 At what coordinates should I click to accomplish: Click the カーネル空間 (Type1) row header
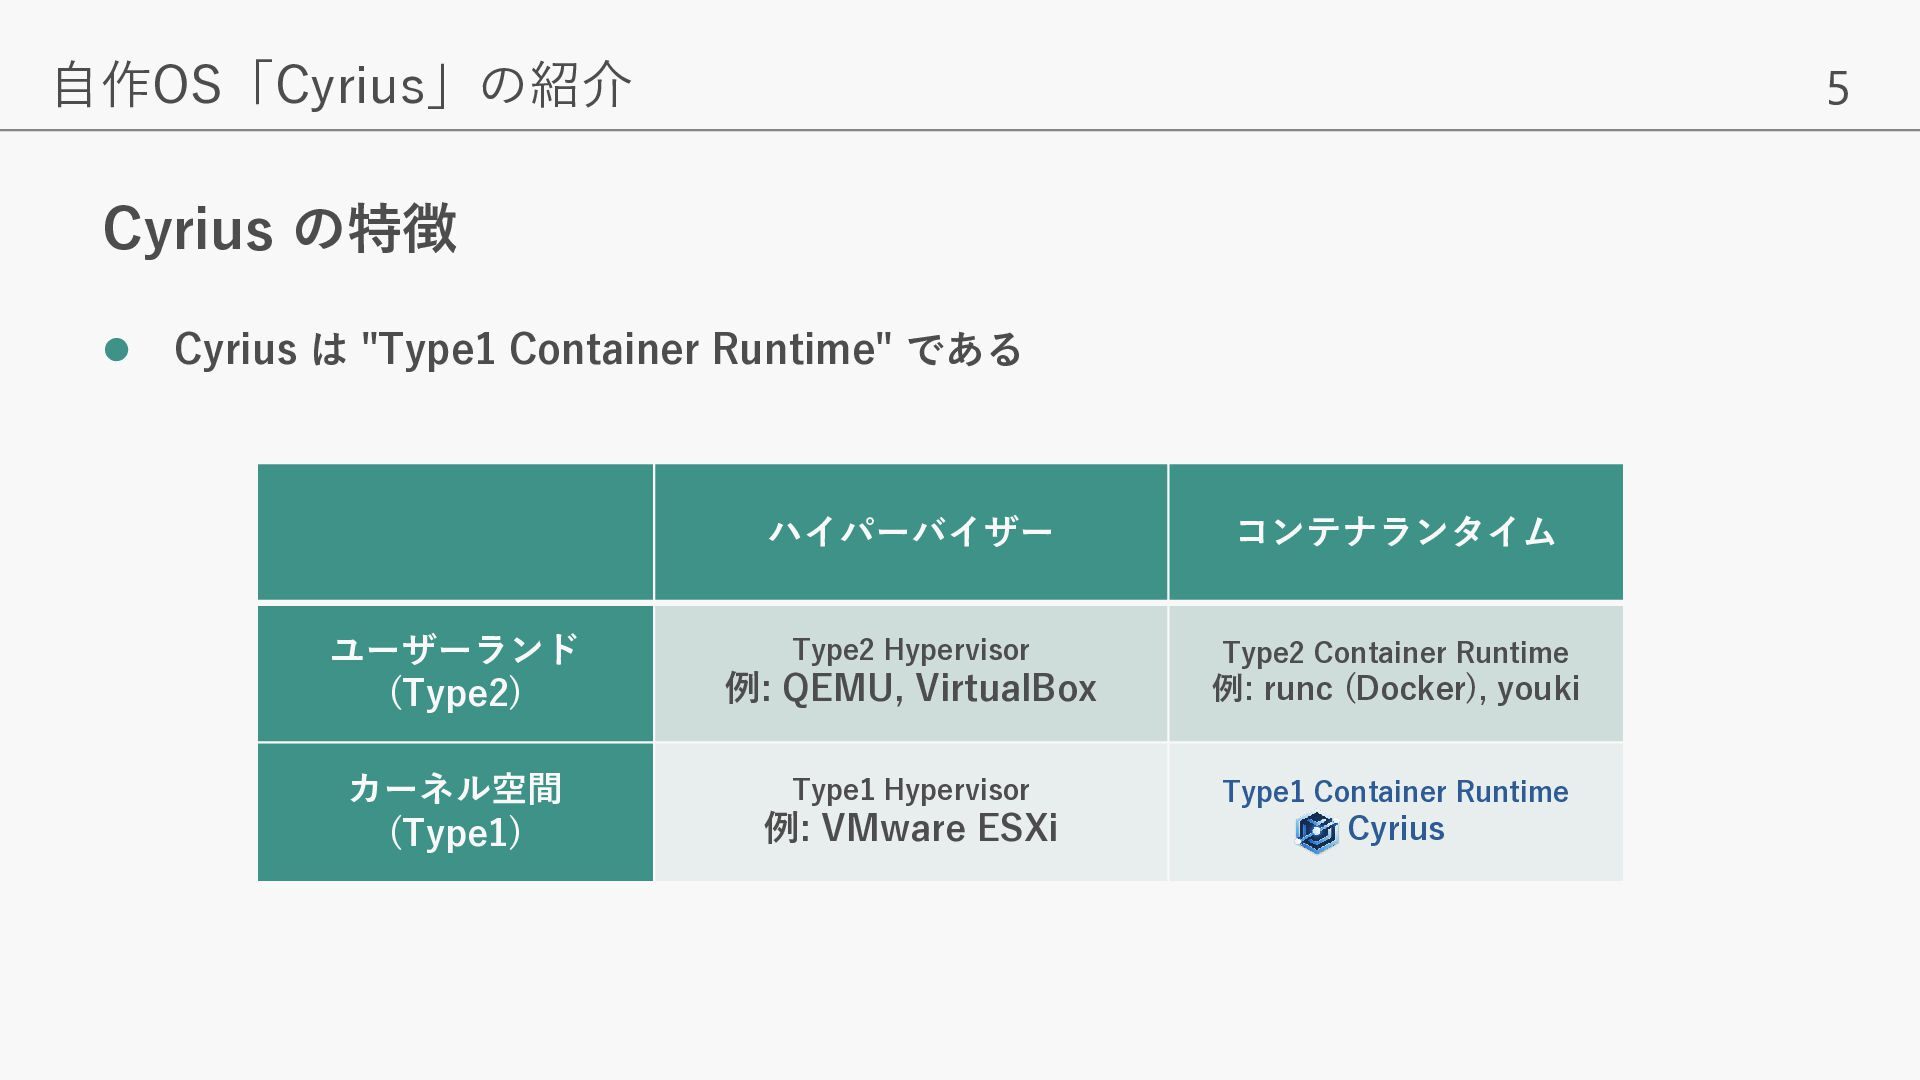pos(455,811)
